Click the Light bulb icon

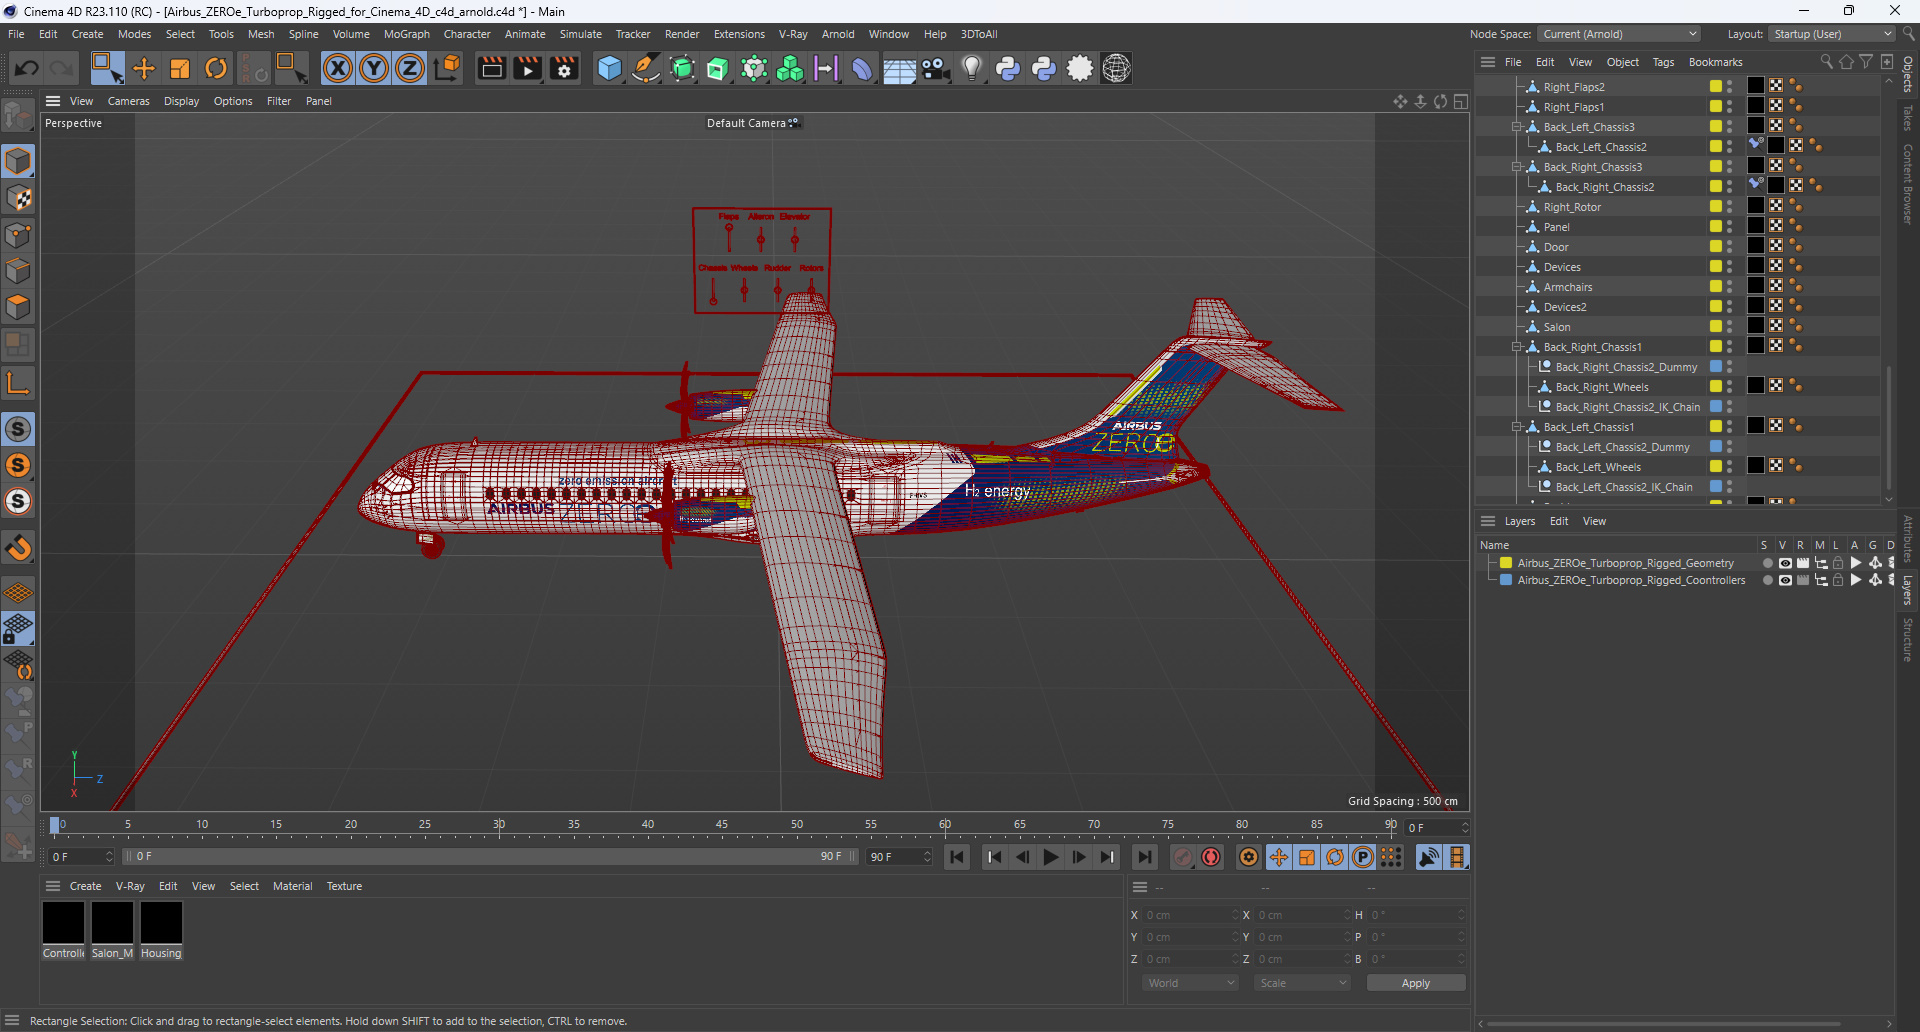[972, 68]
